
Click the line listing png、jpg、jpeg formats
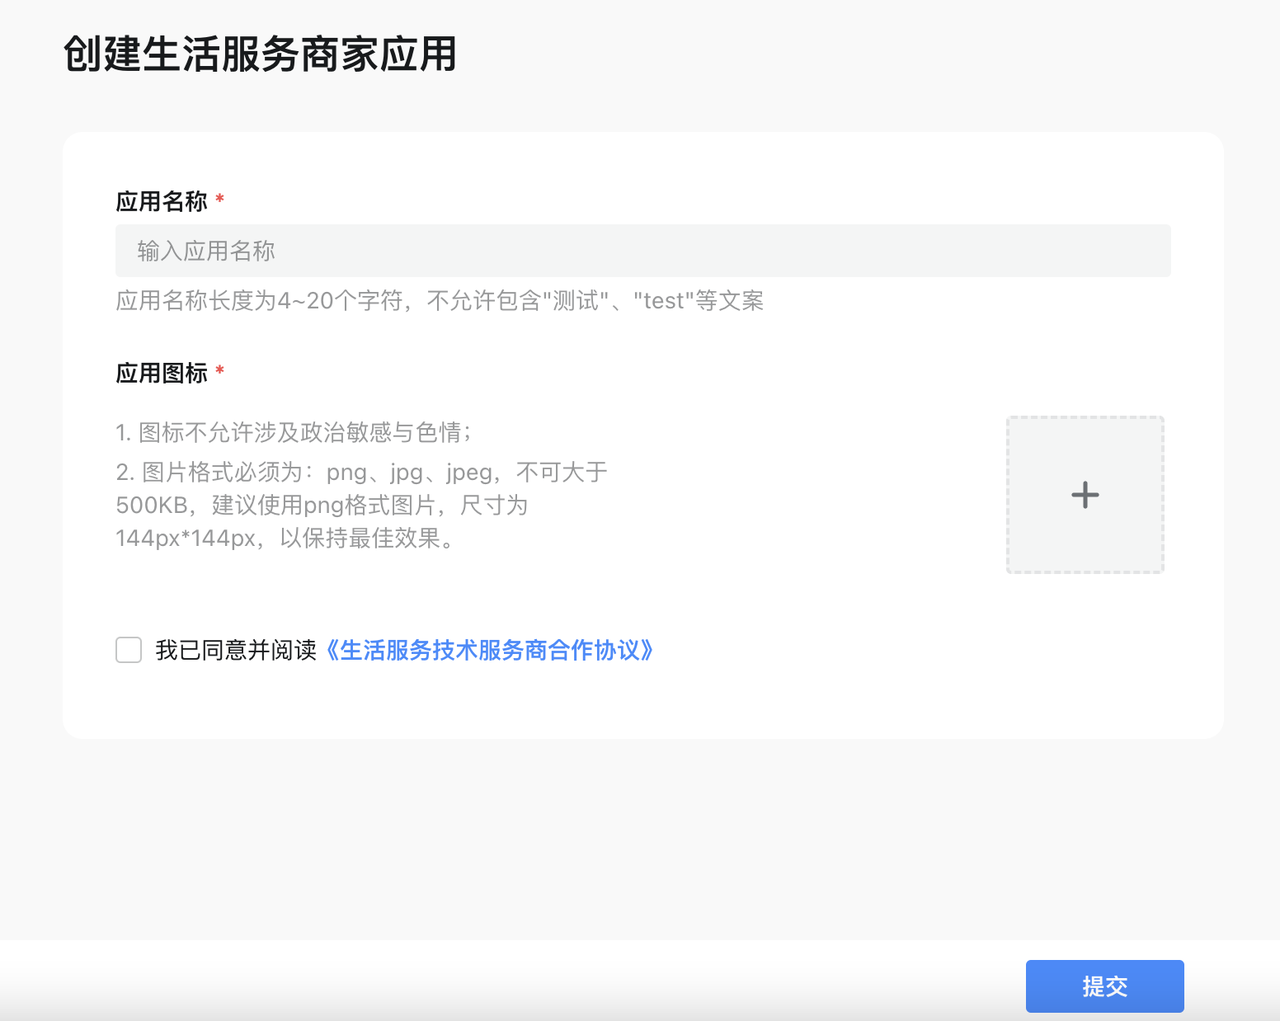tap(361, 472)
